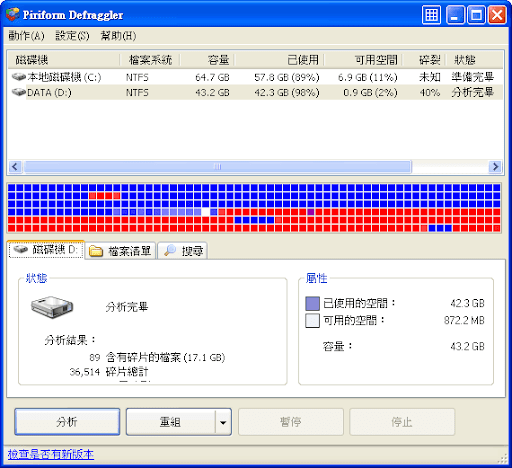Image resolution: width=512 pixels, height=468 pixels.
Task: Click the 可用的空間 color swatch
Action: coord(312,321)
